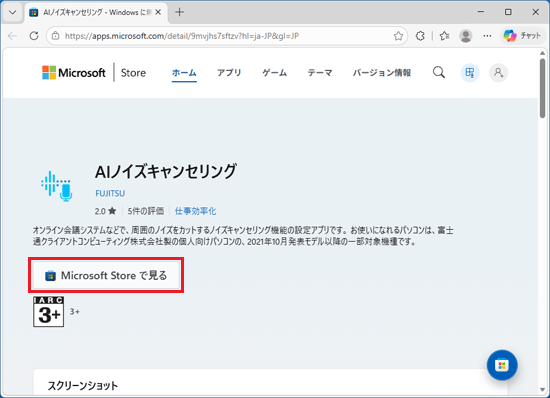This screenshot has width=550, height=398.
Task: Select the ホーム navigation tab
Action: point(184,73)
